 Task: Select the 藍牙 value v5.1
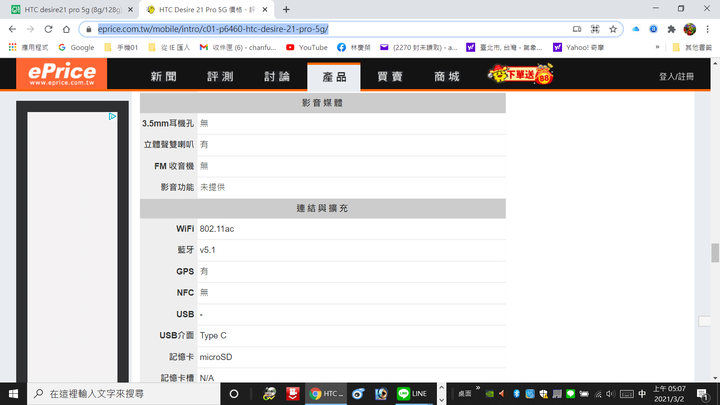(x=208, y=250)
